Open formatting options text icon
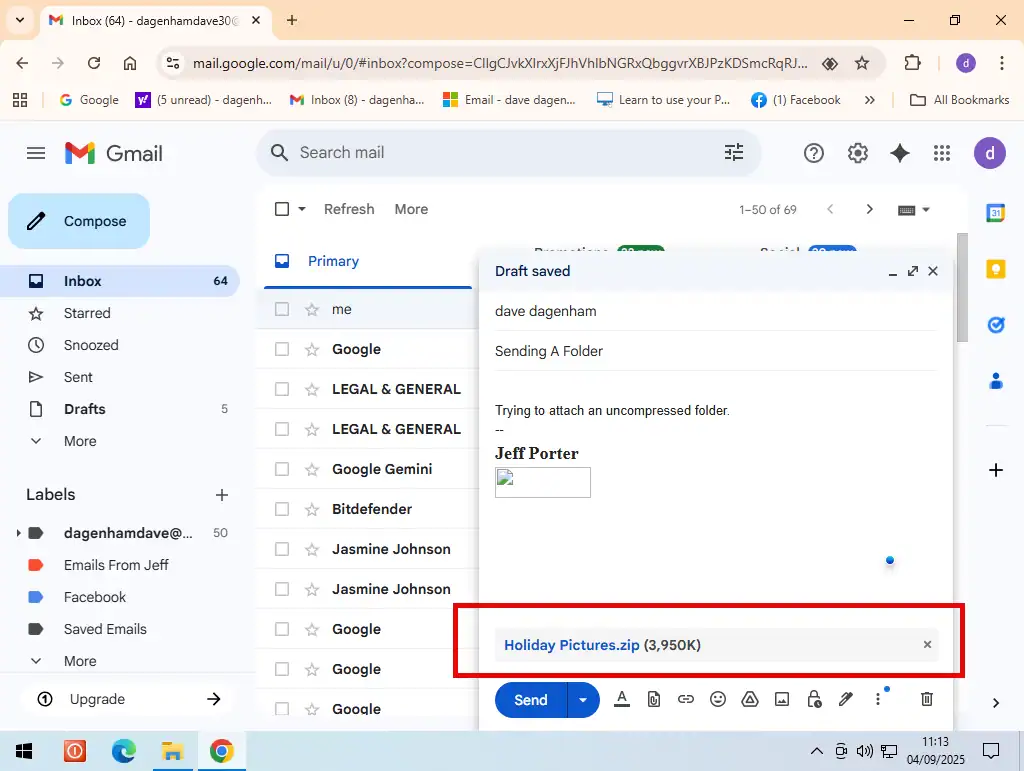 tap(621, 700)
